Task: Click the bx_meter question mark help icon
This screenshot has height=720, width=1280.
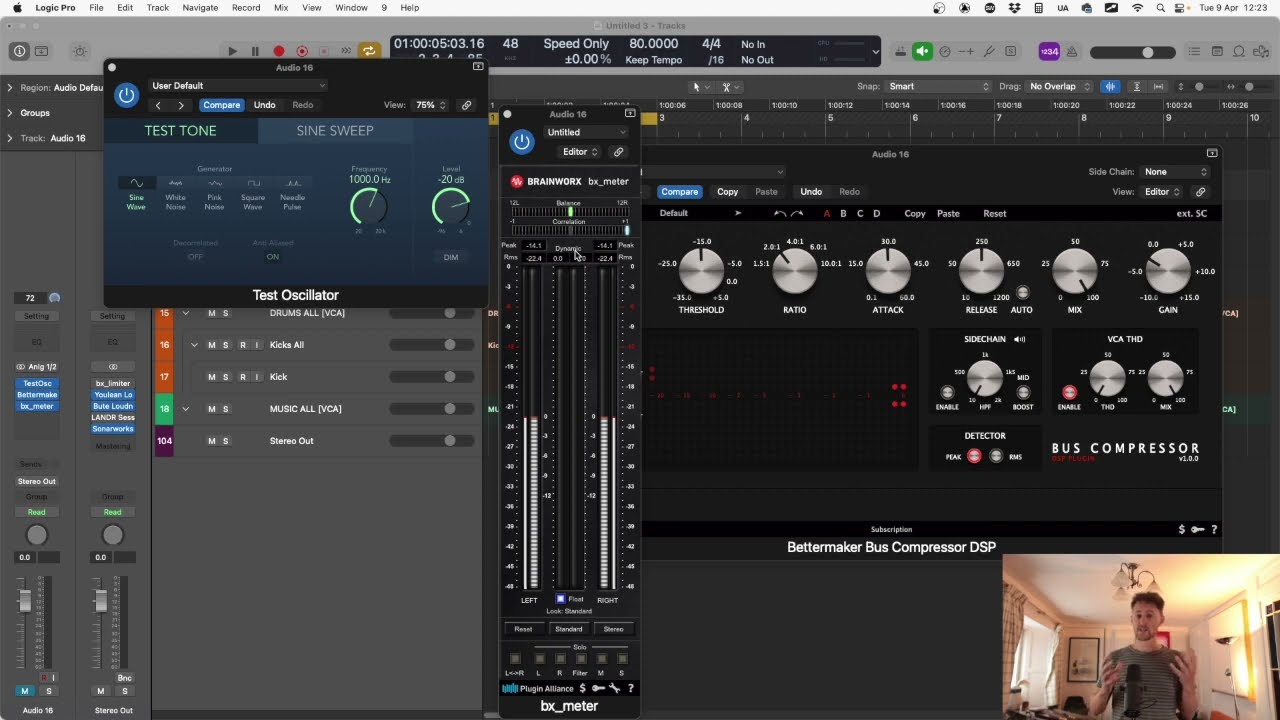Action: pos(630,688)
